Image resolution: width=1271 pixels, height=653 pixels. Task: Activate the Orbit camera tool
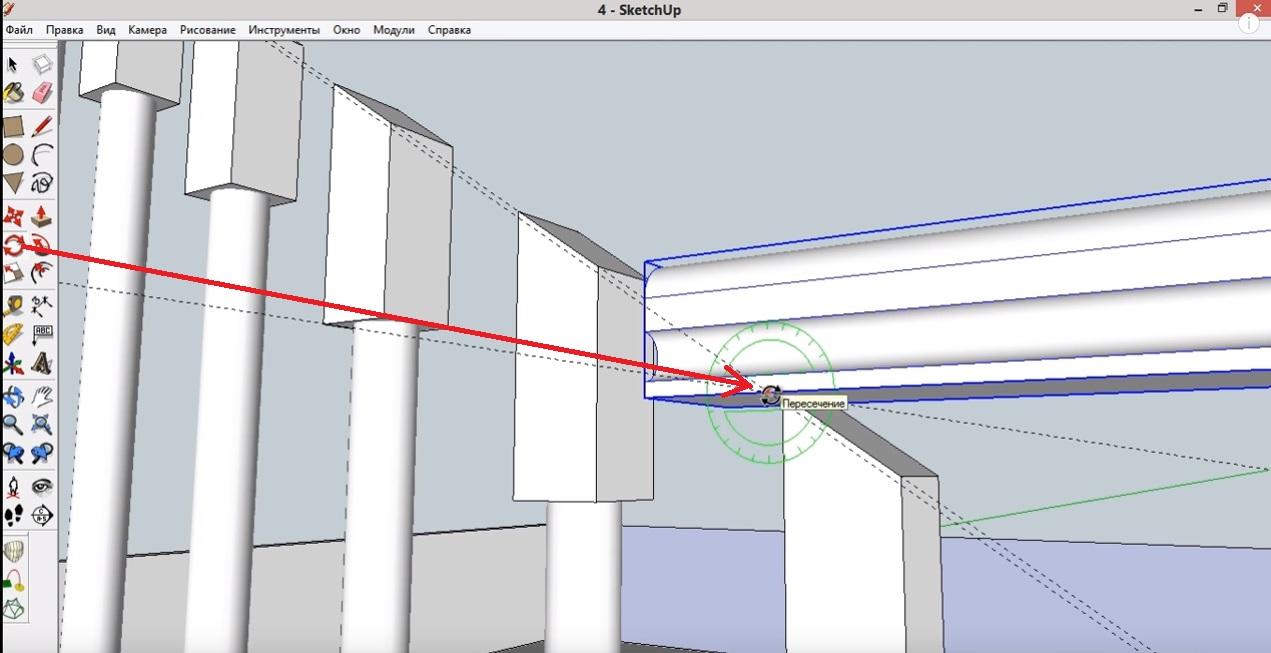click(13, 396)
